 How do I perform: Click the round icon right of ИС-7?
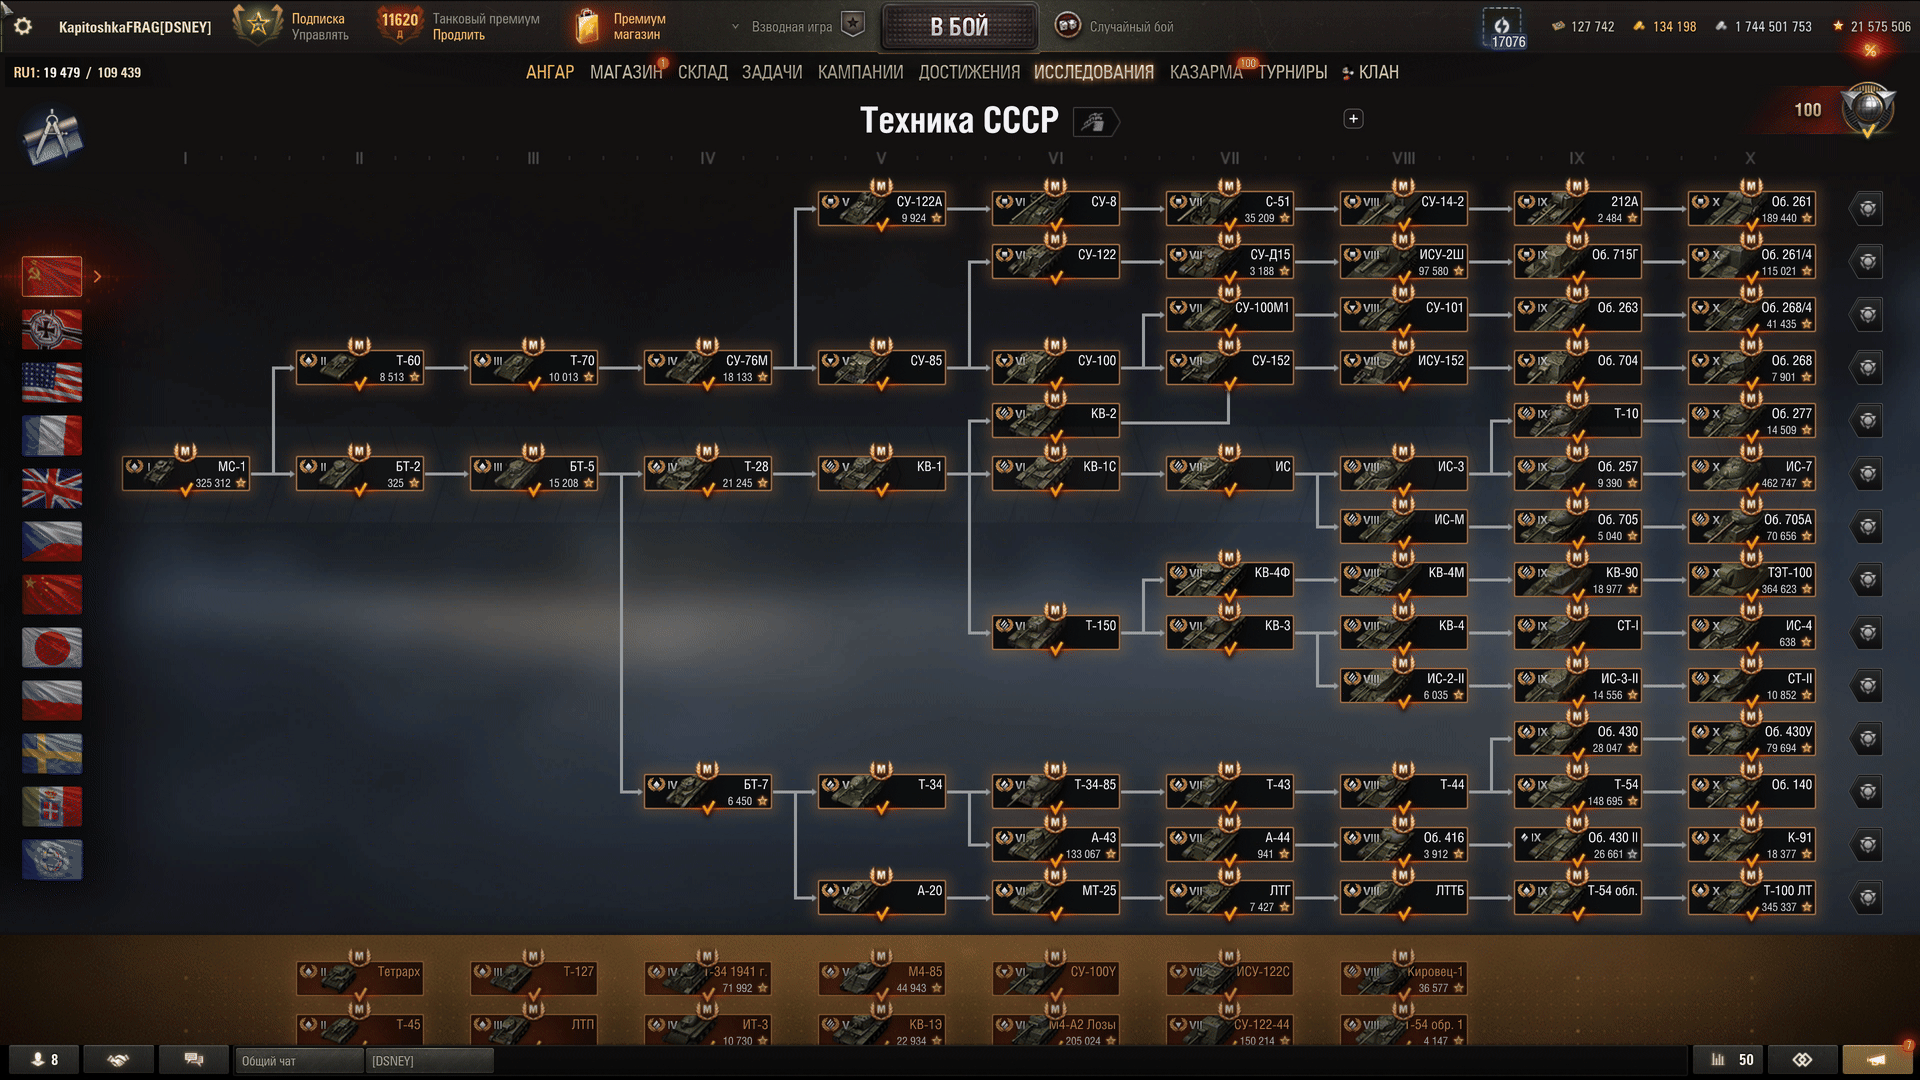click(1867, 474)
